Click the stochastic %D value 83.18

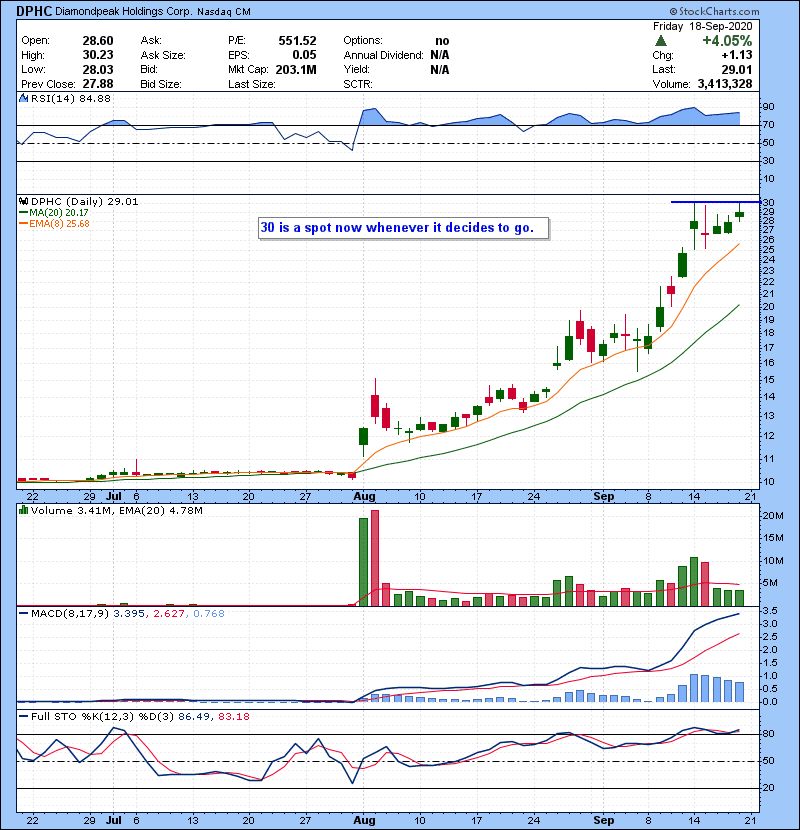233,717
